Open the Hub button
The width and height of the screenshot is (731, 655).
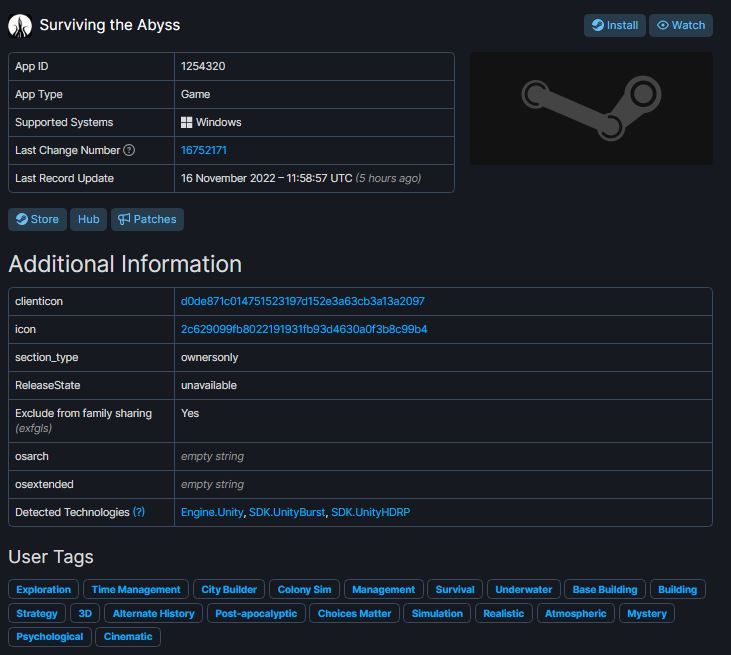[89, 219]
